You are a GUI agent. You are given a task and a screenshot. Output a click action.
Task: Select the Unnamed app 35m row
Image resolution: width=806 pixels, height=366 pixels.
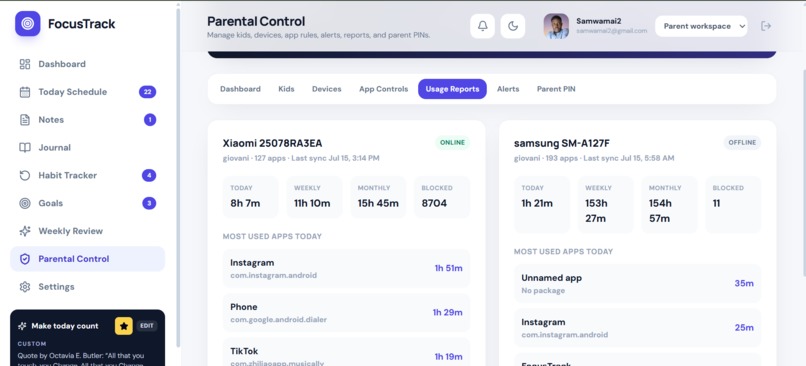pyautogui.click(x=637, y=283)
